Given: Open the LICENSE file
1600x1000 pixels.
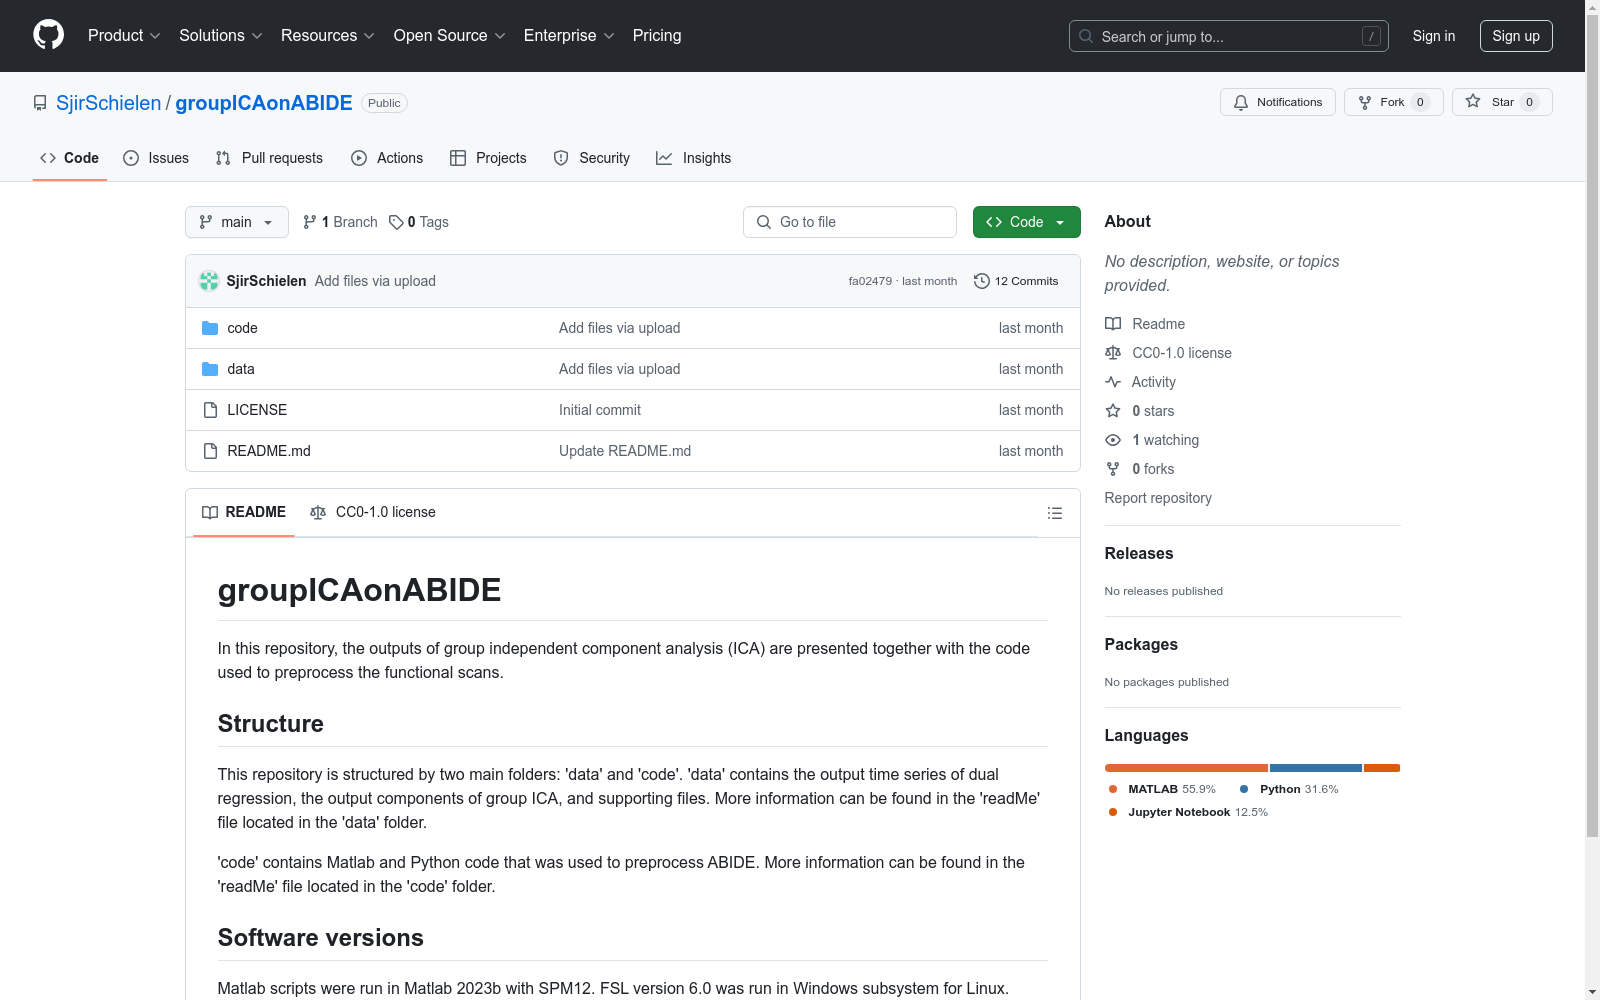Looking at the screenshot, I should click(x=257, y=410).
